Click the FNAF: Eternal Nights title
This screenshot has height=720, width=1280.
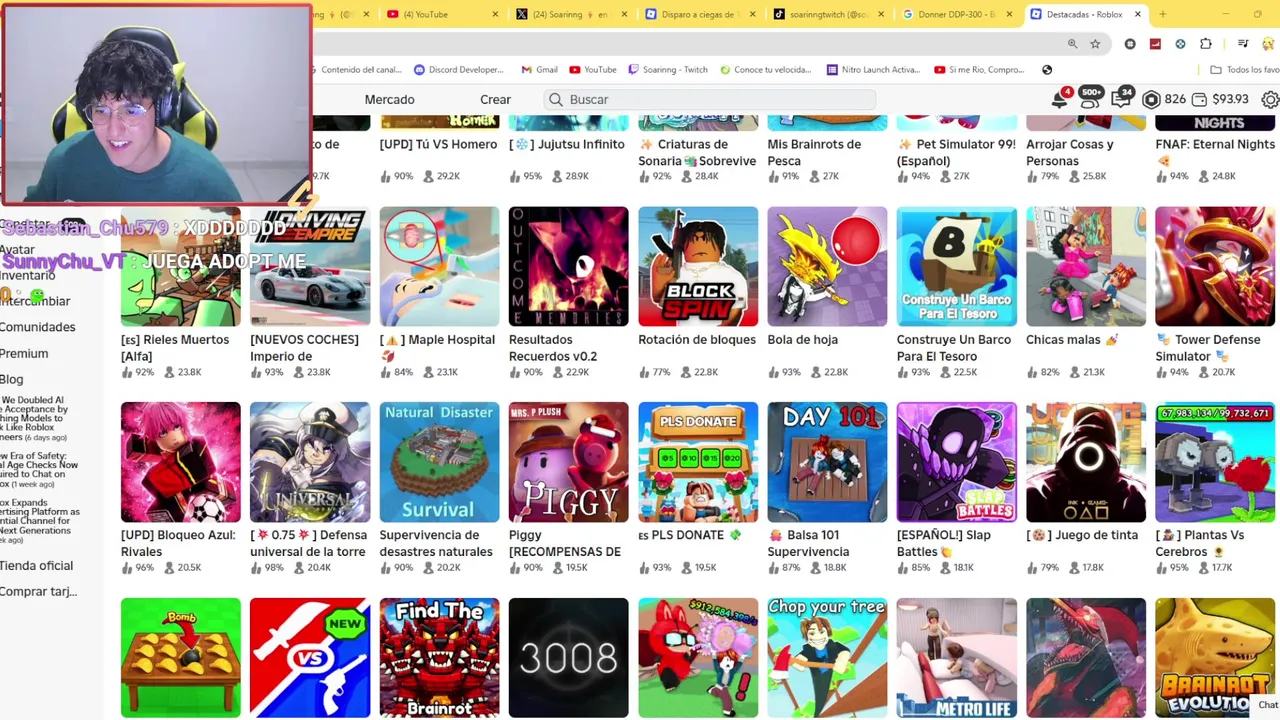coord(1215,152)
